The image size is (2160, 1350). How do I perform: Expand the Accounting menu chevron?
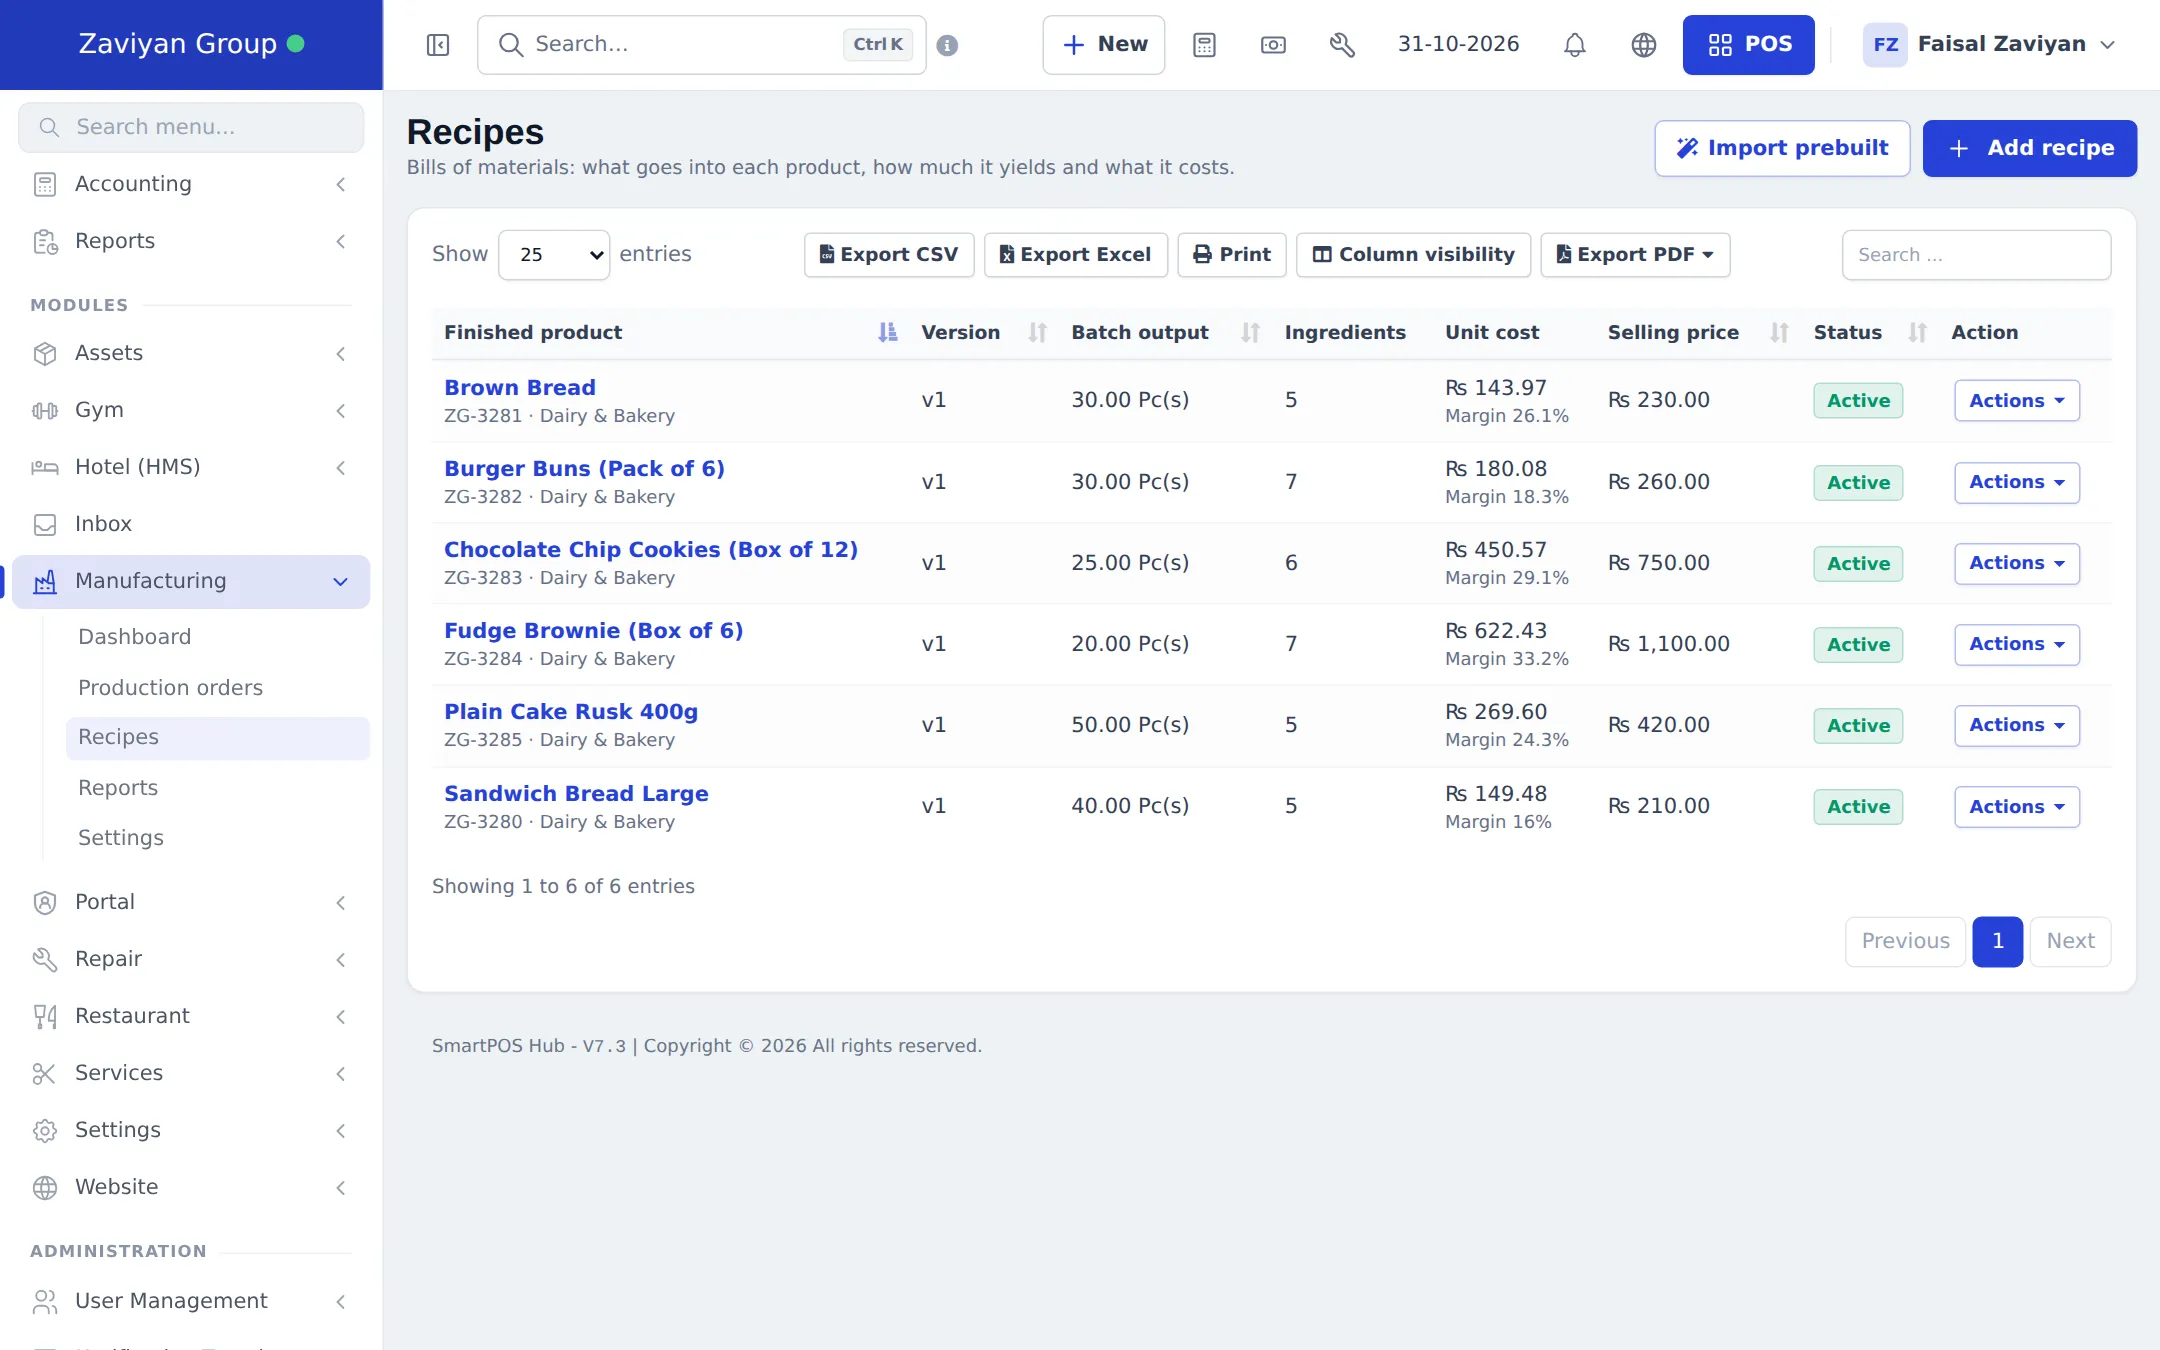[x=341, y=184]
